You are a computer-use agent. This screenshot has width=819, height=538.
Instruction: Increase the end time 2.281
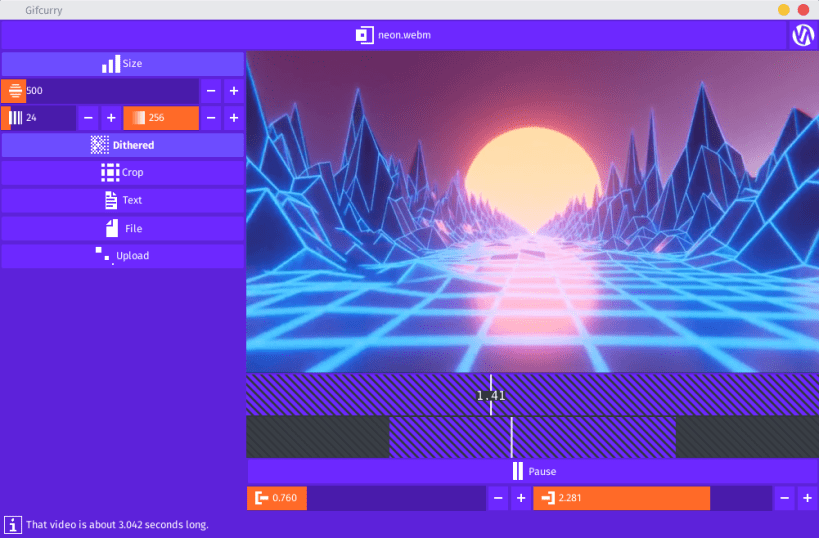pyautogui.click(x=808, y=498)
